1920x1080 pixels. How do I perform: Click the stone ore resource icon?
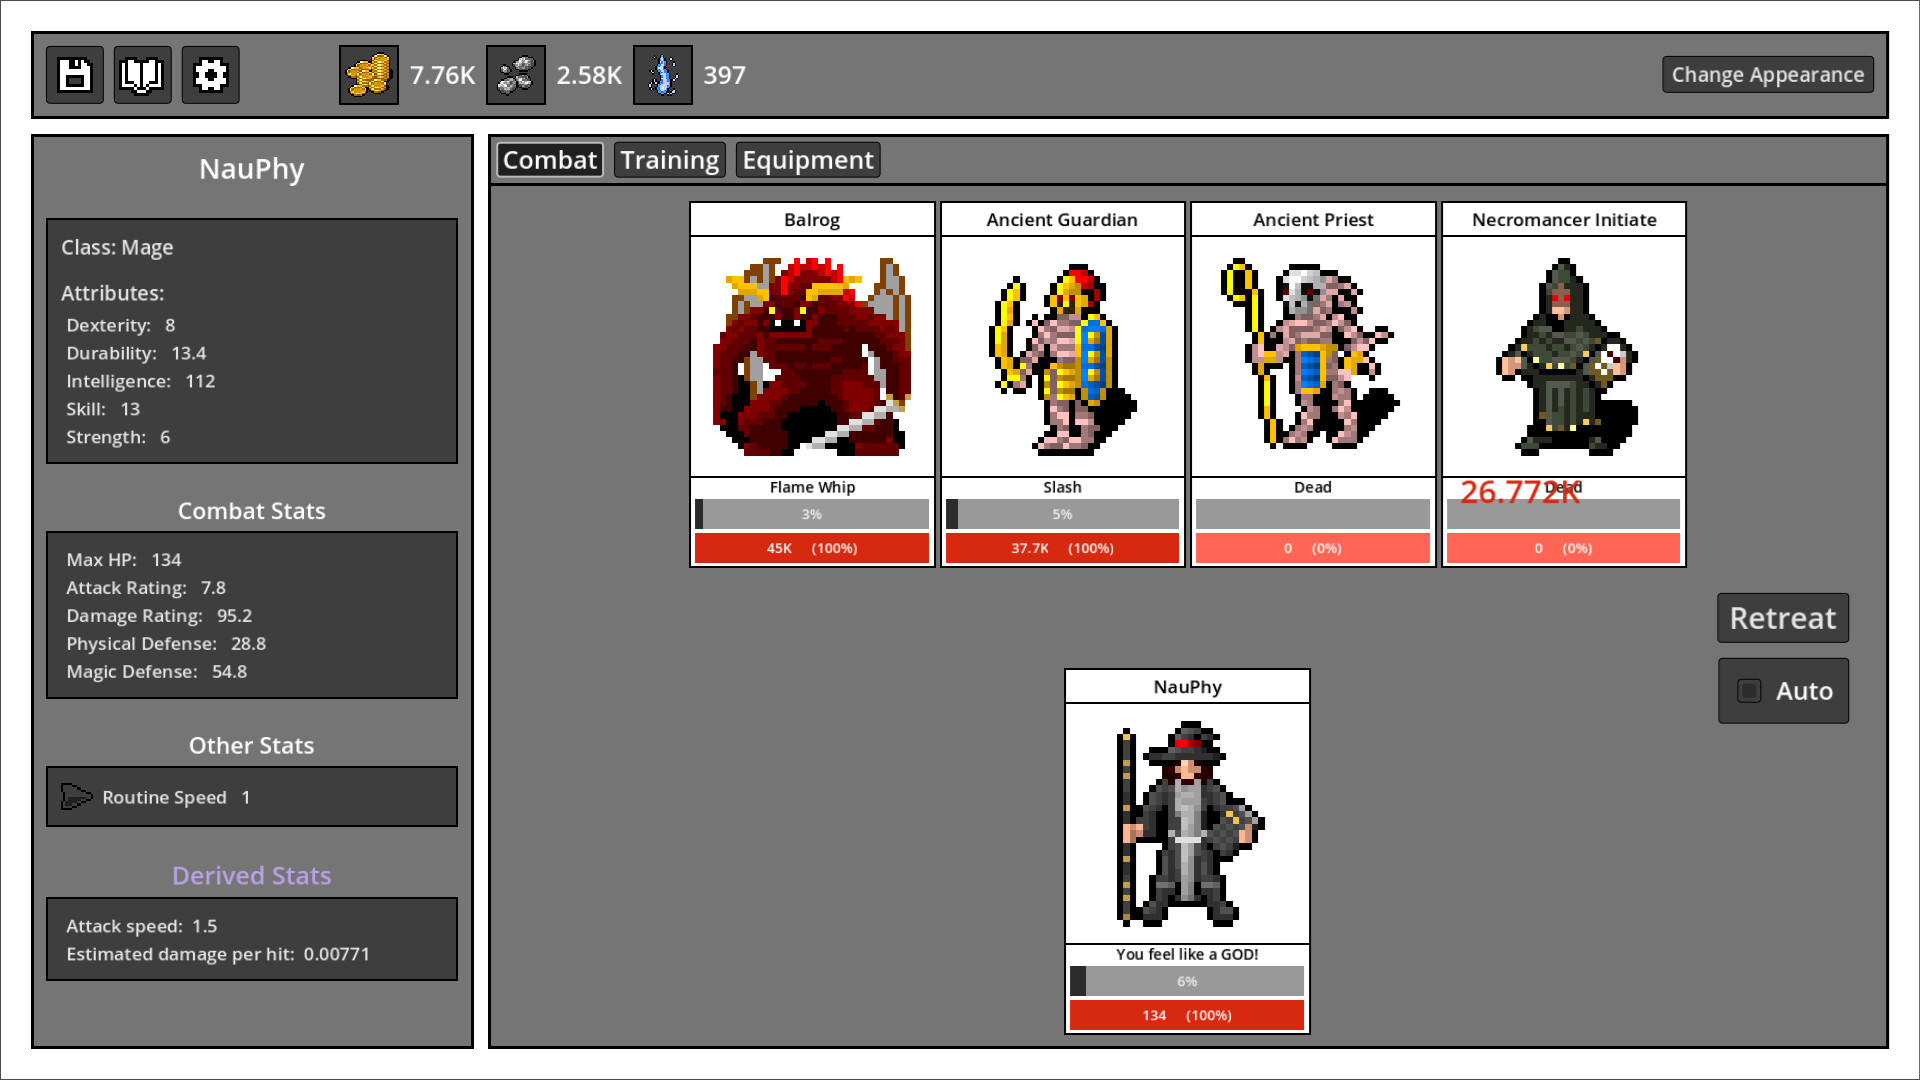[515, 74]
